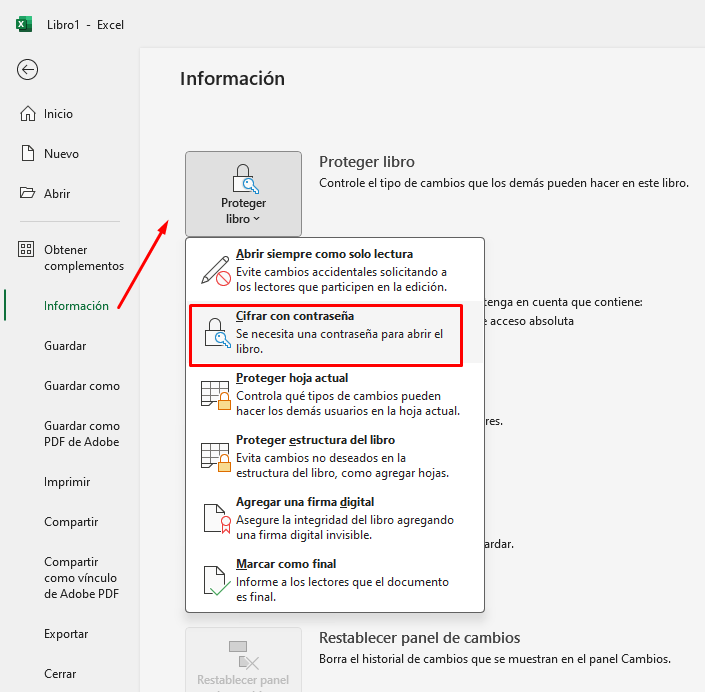705x692 pixels.
Task: Click the Agregar una firma digital icon
Action: [x=216, y=519]
